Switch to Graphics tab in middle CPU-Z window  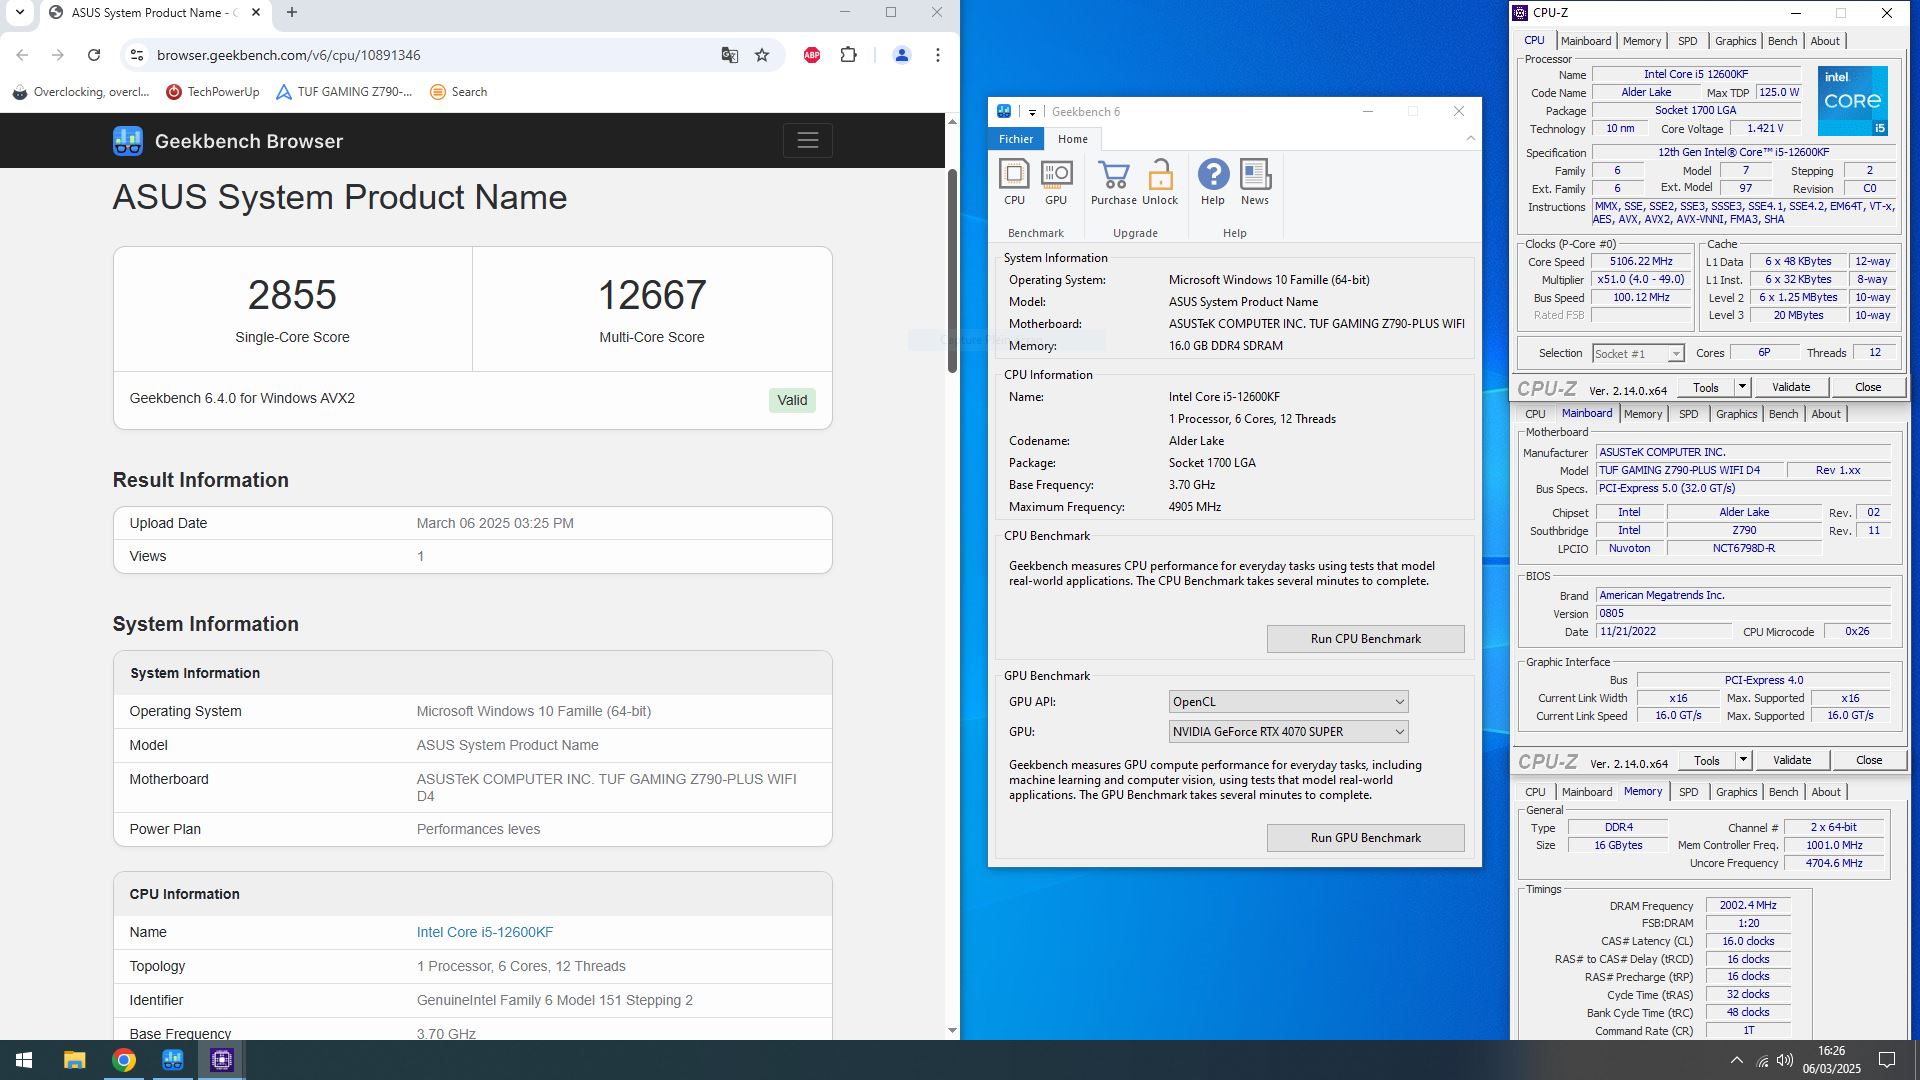click(1736, 414)
